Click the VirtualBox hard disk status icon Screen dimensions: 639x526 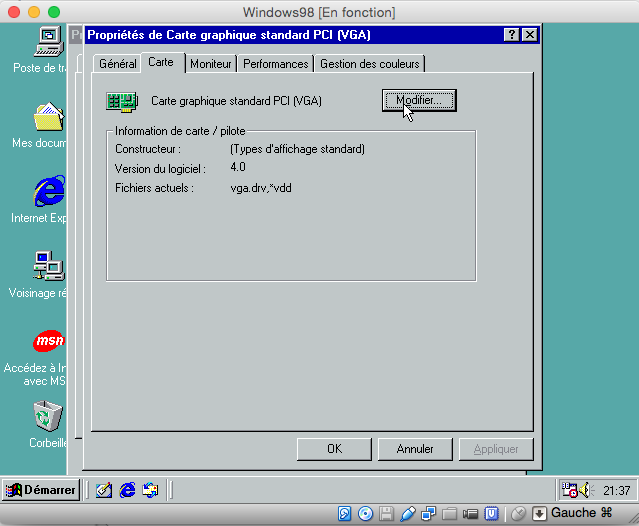click(x=344, y=514)
